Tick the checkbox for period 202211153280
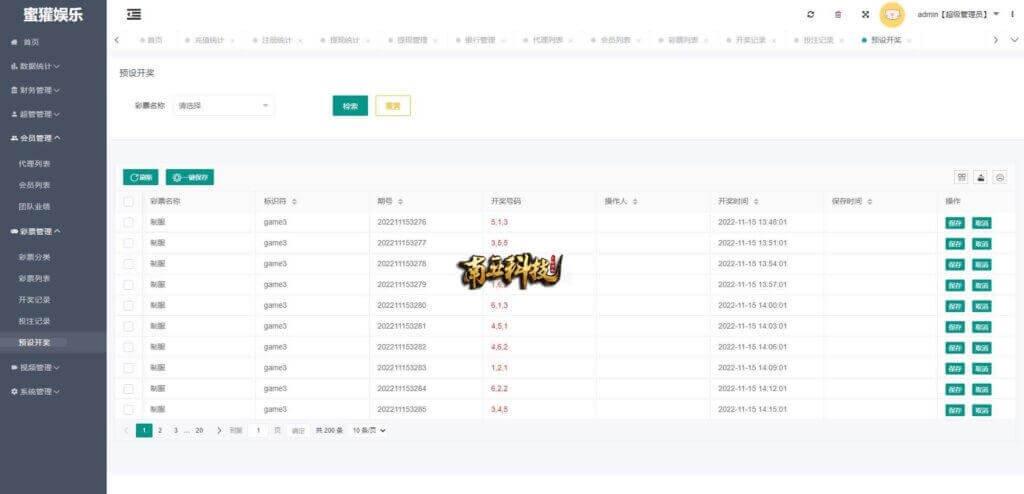The image size is (1024, 494). pos(128,305)
